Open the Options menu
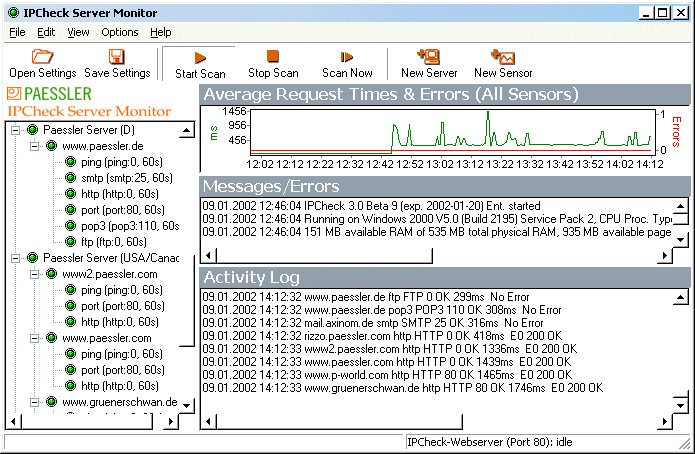 pos(120,32)
